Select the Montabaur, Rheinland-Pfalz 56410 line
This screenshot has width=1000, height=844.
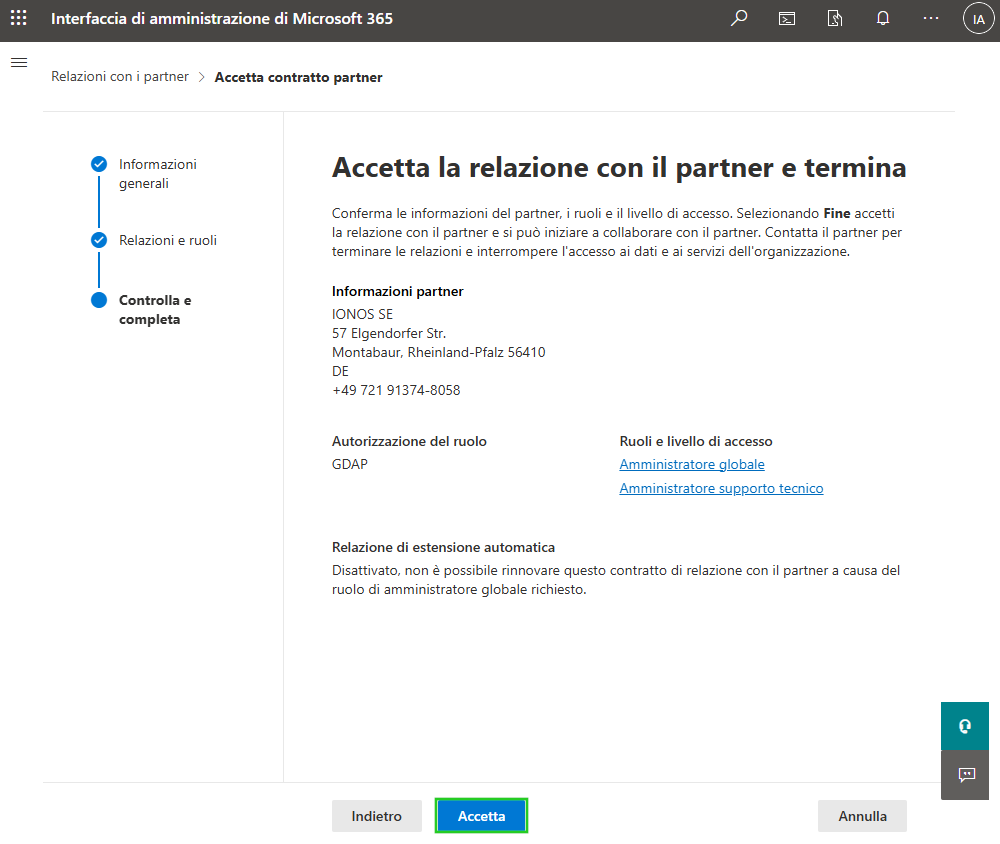pyautogui.click(x=439, y=352)
